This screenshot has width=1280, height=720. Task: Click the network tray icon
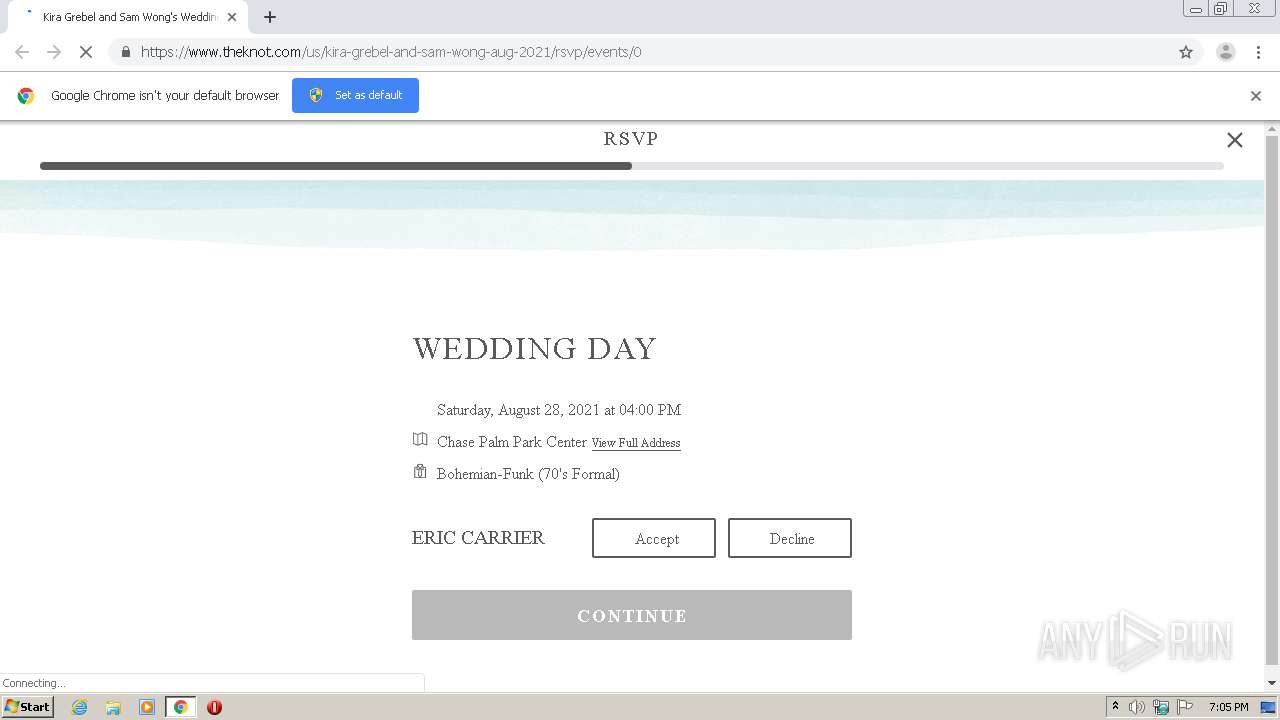(1161, 707)
